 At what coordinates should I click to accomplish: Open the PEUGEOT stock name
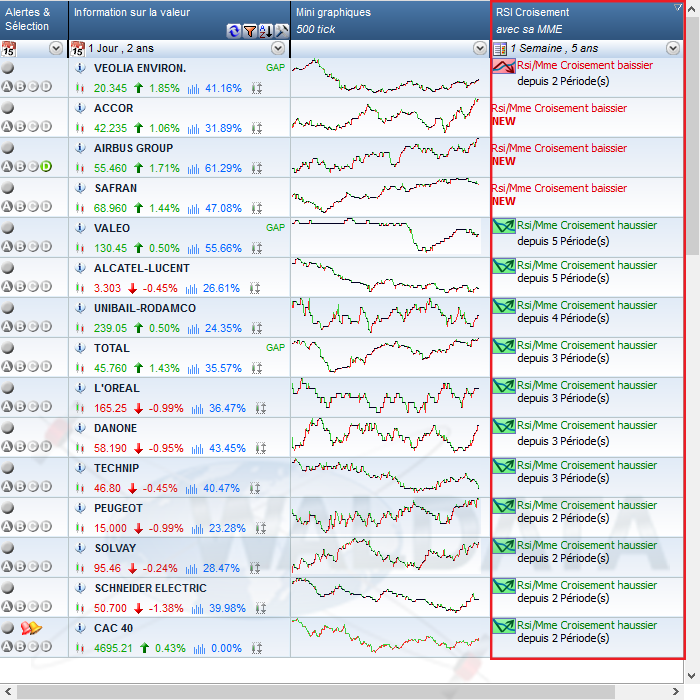click(x=118, y=508)
